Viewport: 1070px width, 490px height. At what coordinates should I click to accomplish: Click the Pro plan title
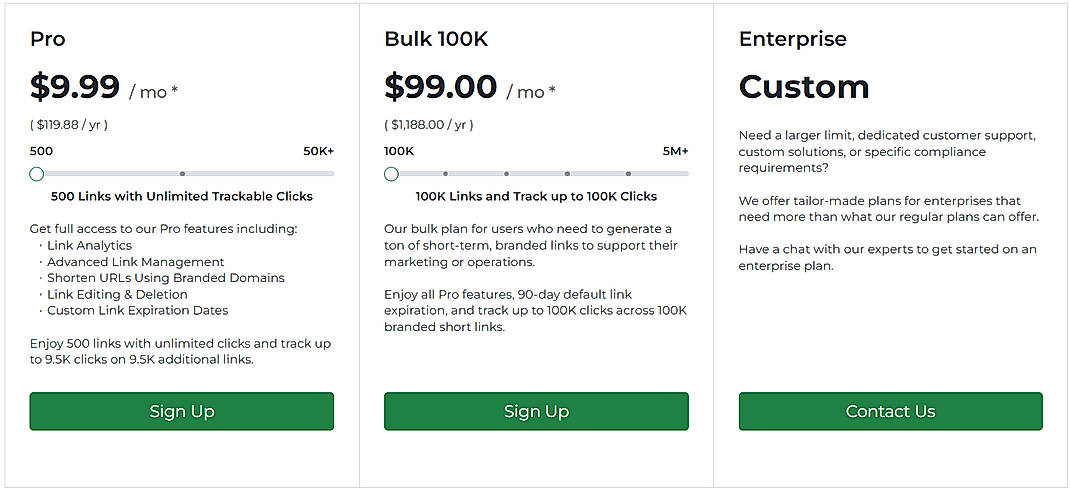[x=48, y=39]
